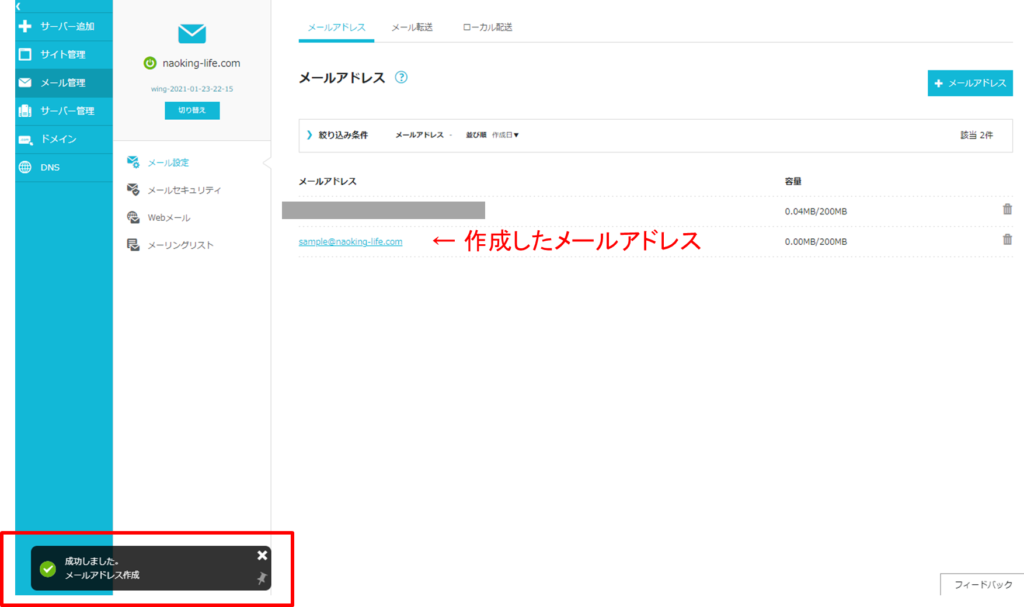Screen dimensions: 1024x607
Task: Click the メール管理 envelope icon
Action: (x=25, y=82)
